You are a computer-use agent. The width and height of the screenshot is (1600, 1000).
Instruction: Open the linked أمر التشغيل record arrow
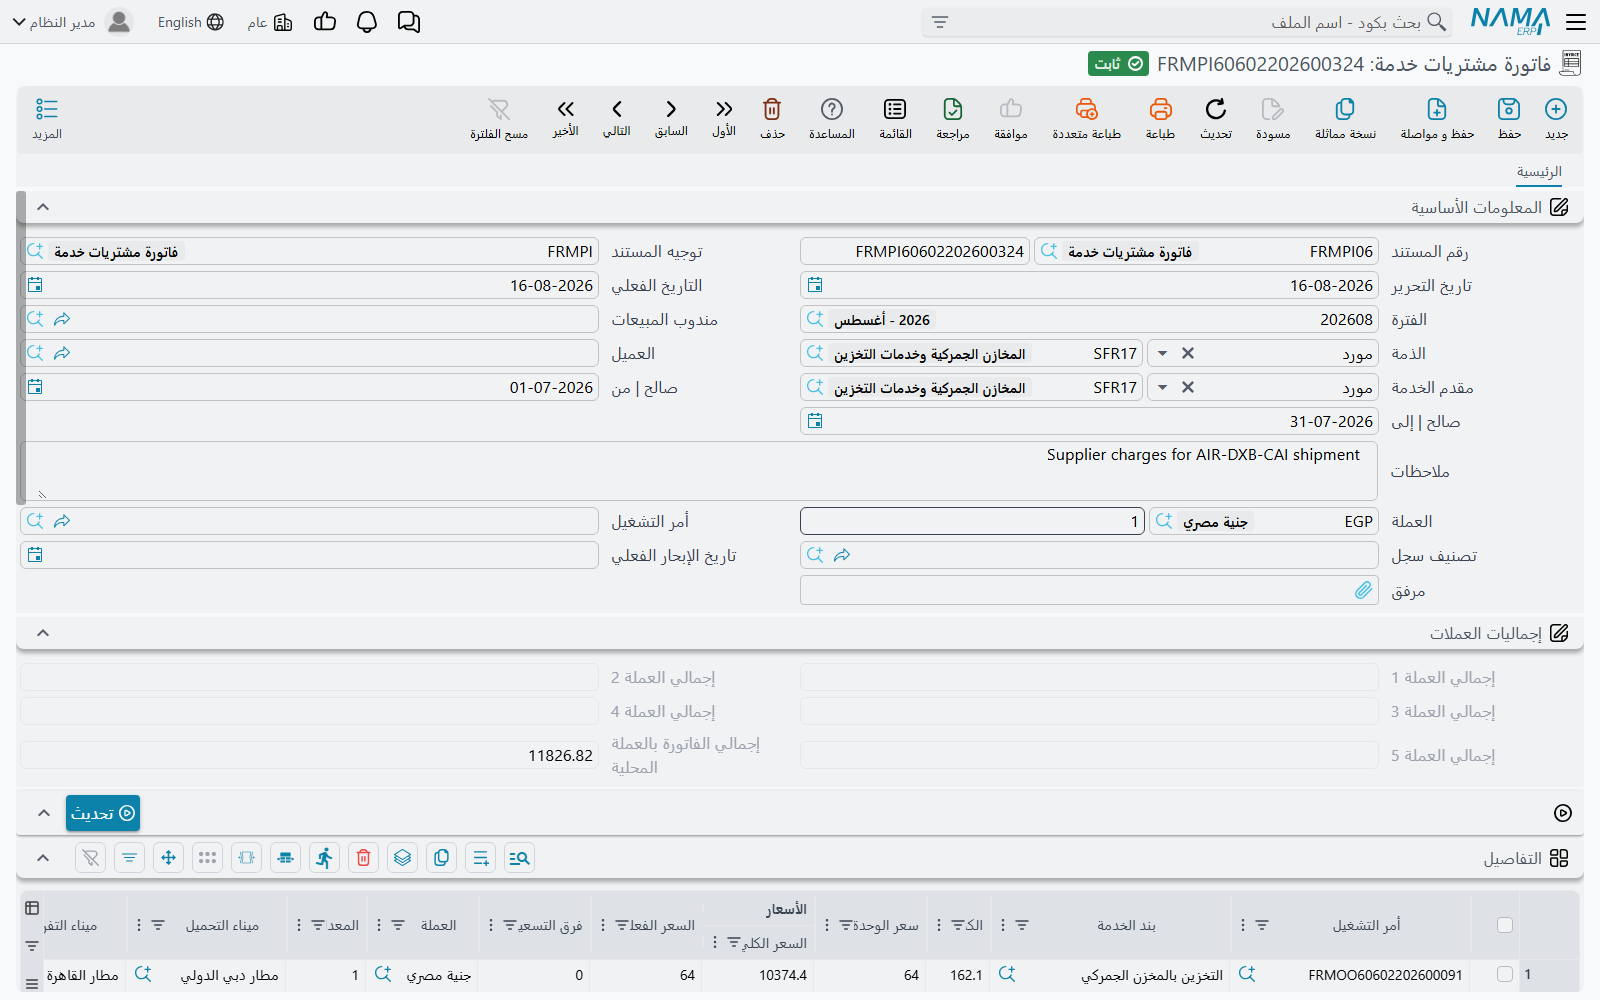coord(62,521)
